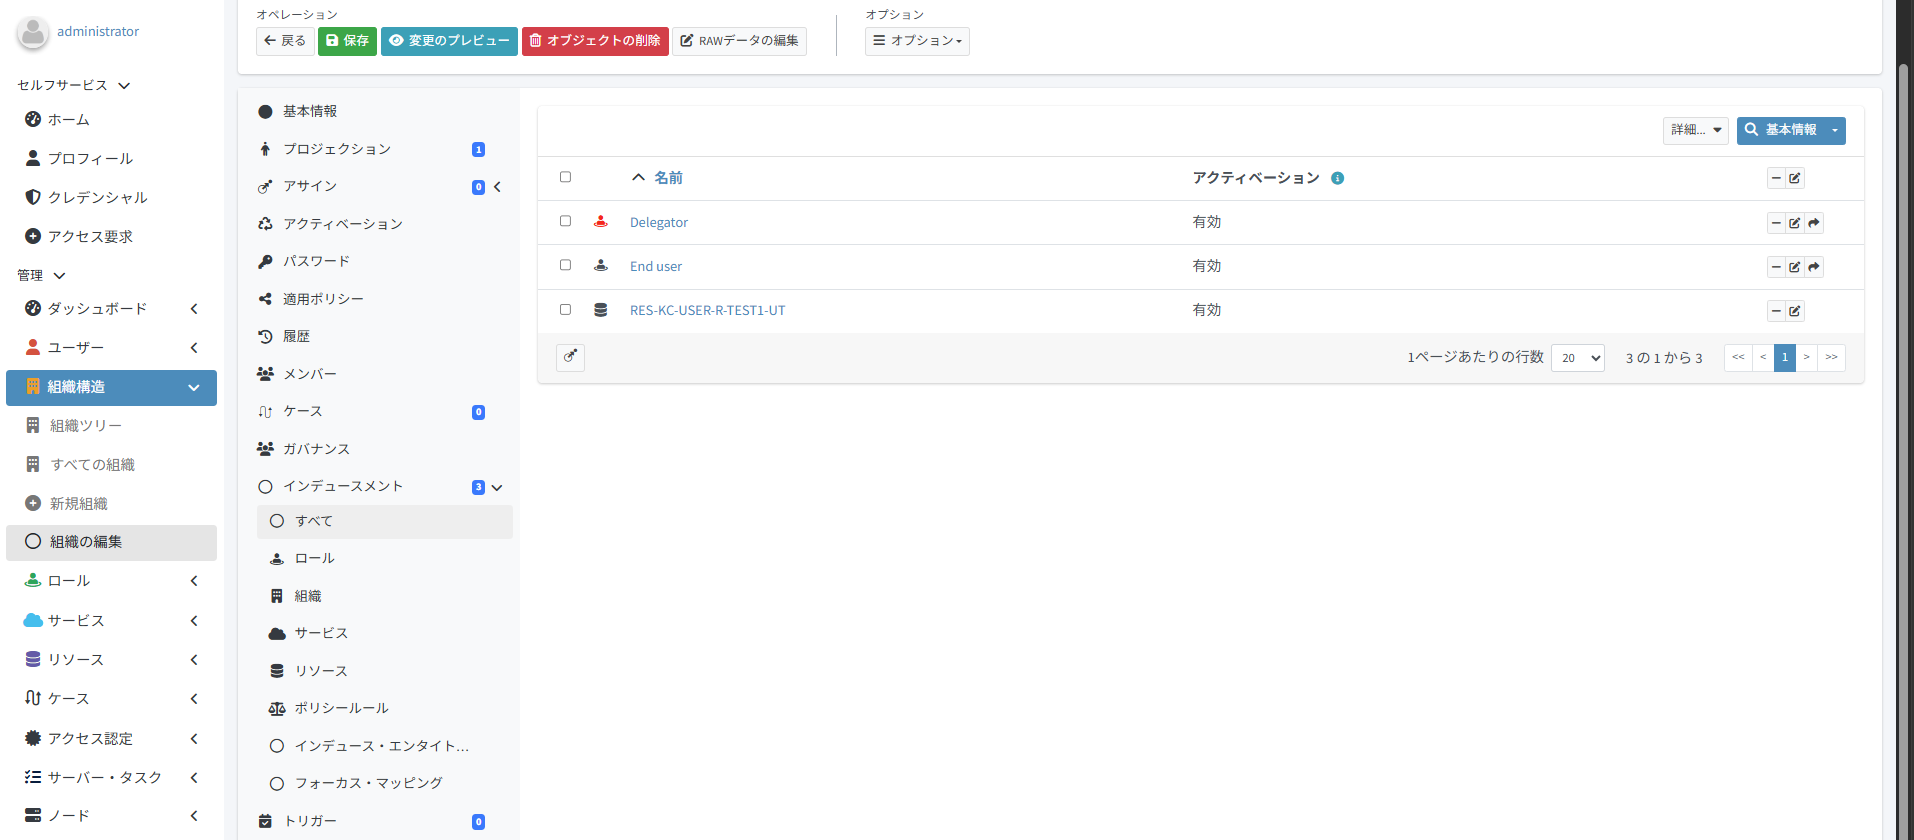Expand the サーバー・タスク sidebar menu

[x=194, y=777]
